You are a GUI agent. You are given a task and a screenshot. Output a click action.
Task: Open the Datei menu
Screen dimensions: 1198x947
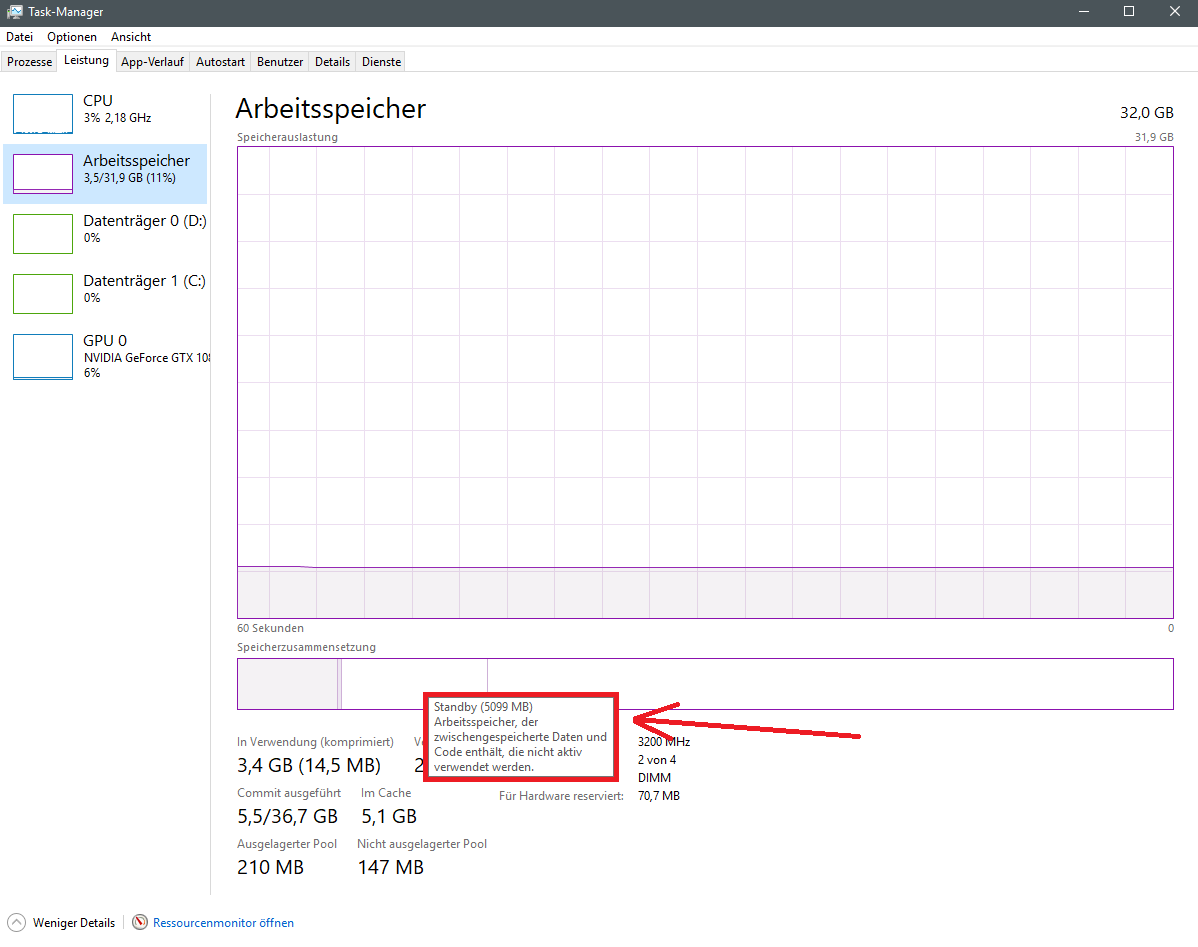(x=19, y=36)
